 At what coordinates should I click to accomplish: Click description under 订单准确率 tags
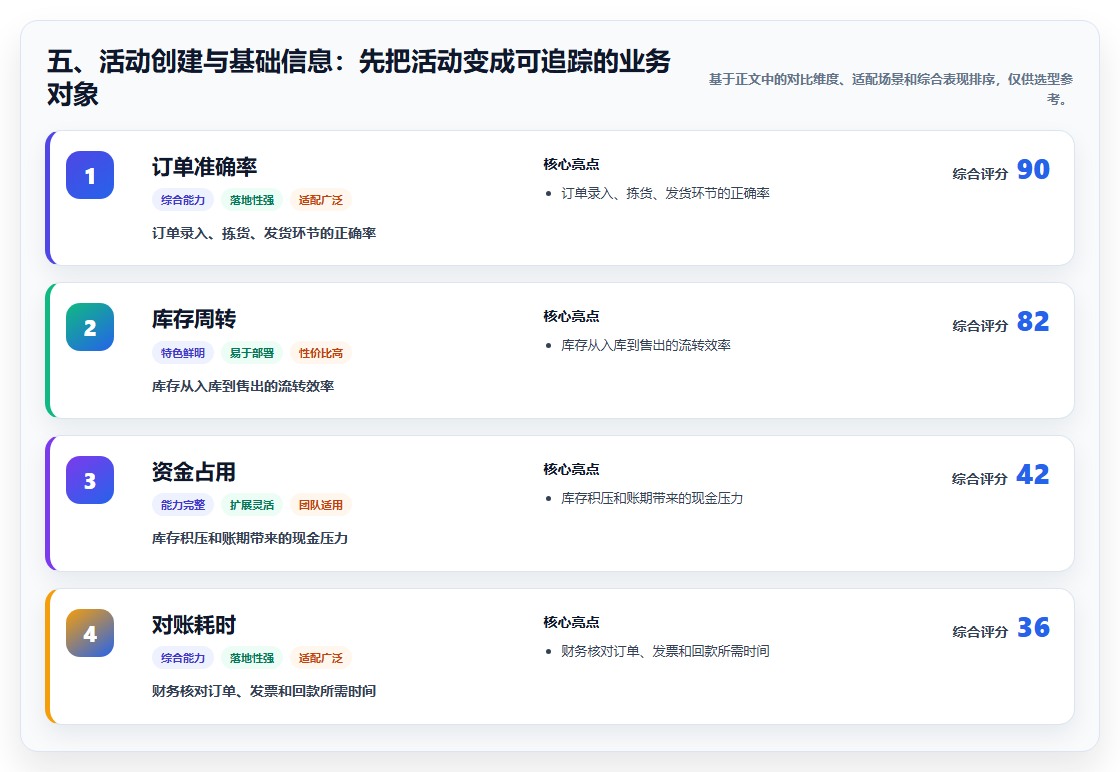(264, 233)
